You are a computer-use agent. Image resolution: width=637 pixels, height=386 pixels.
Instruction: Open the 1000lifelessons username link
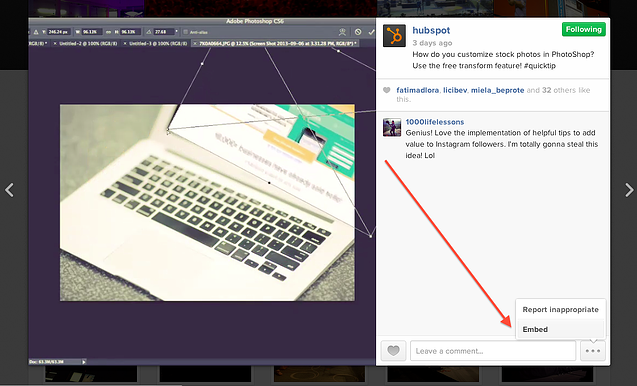tap(435, 122)
